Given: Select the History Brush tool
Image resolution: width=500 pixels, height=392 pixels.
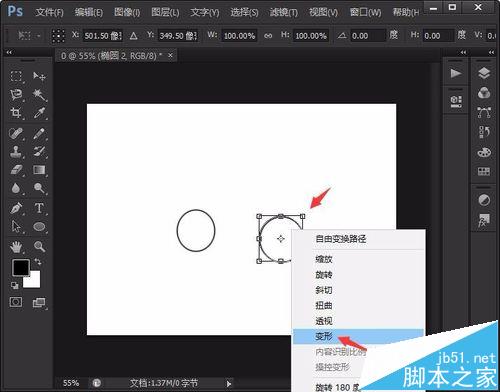Looking at the screenshot, I should (x=39, y=152).
